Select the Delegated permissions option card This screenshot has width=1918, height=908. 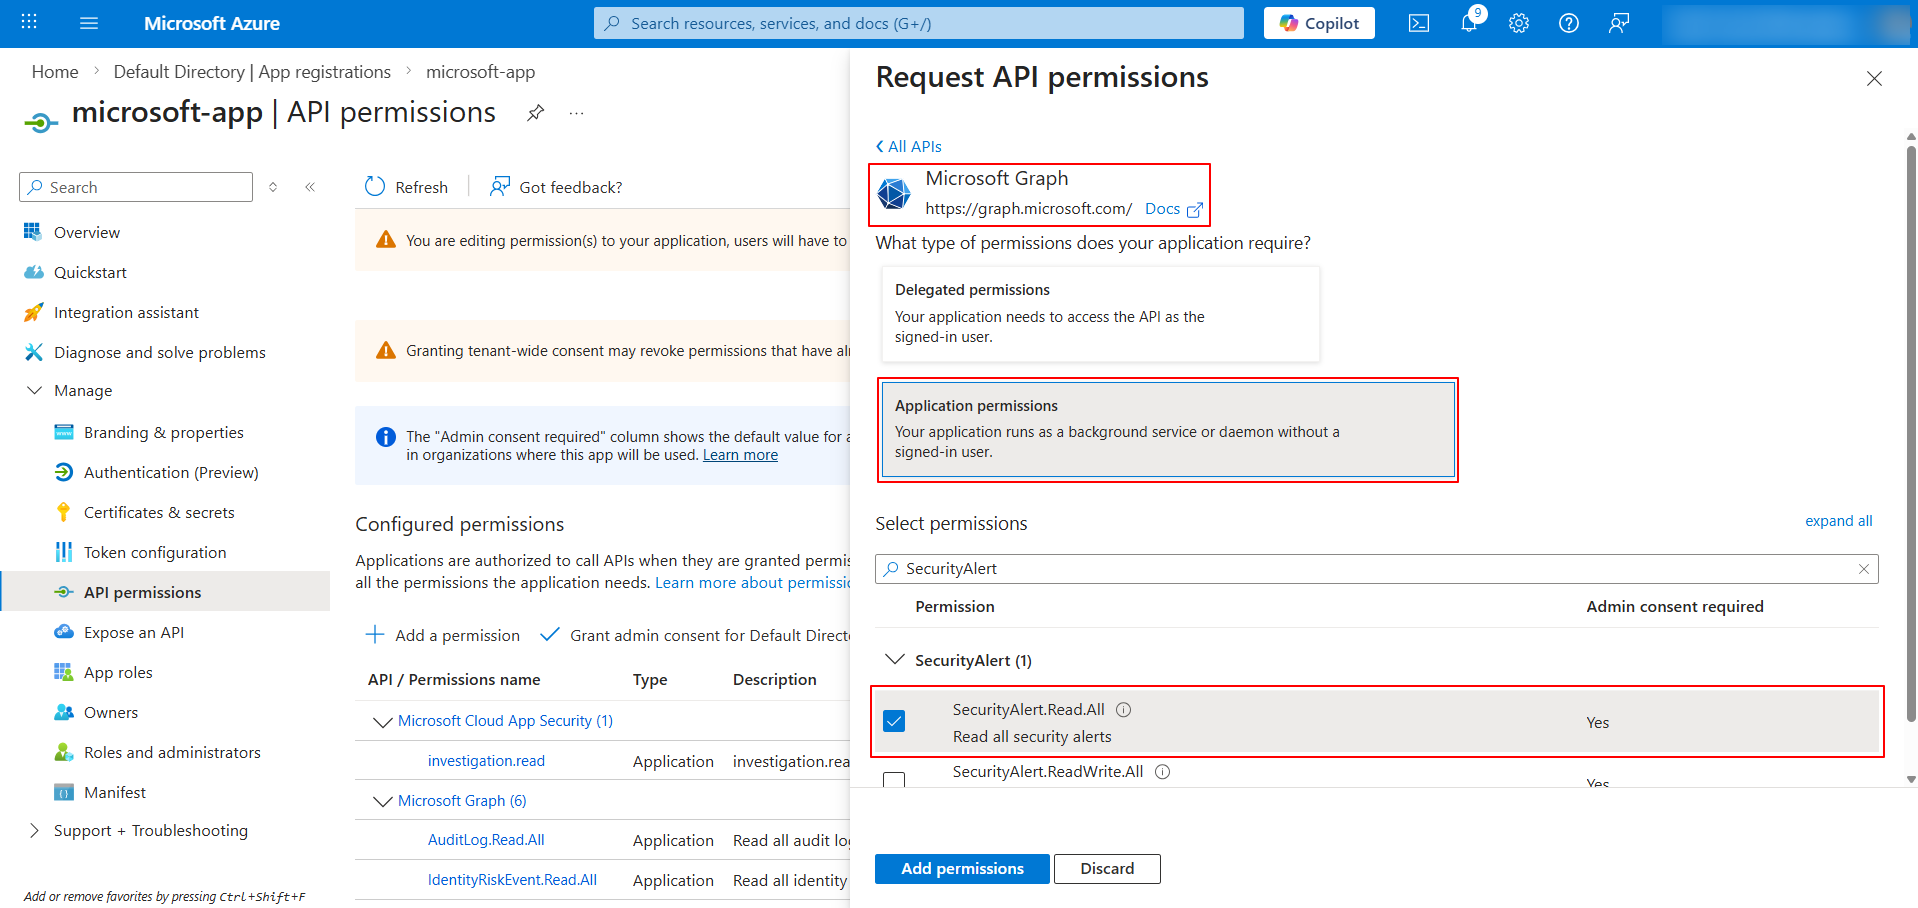coord(1100,313)
